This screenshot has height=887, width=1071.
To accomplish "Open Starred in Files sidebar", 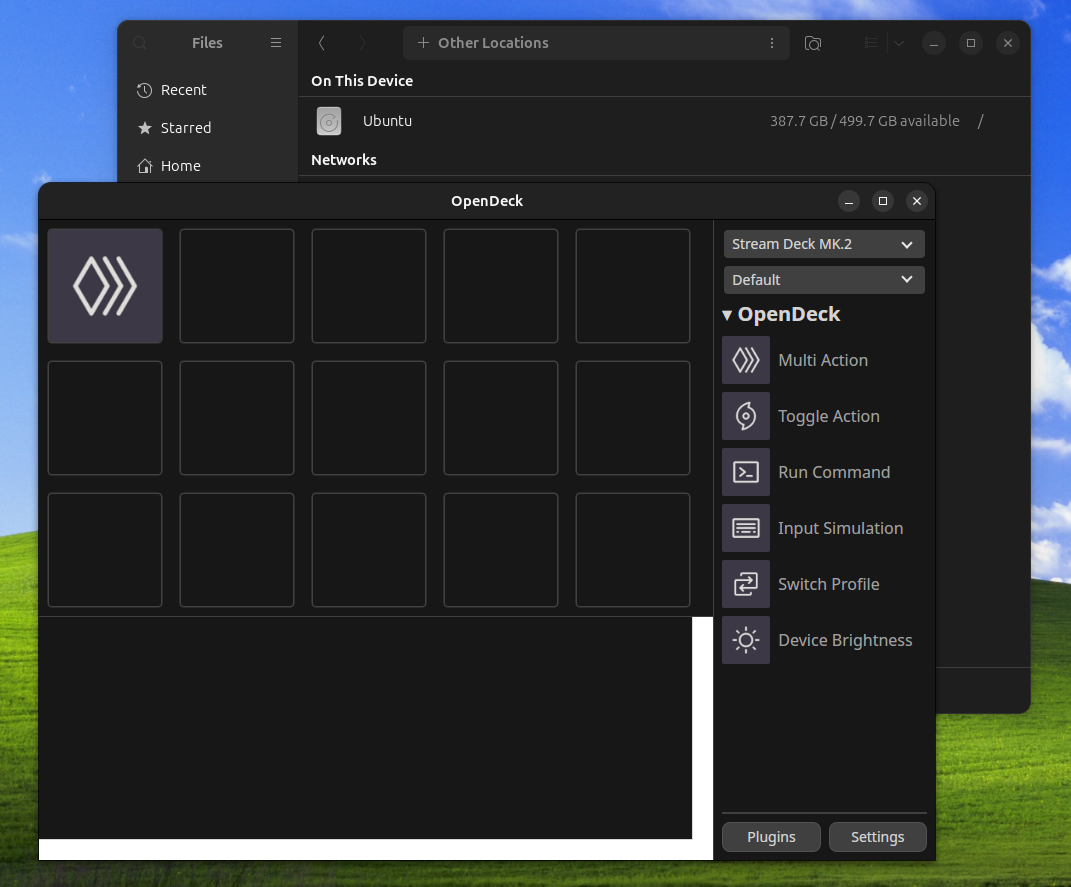I will click(208, 128).
